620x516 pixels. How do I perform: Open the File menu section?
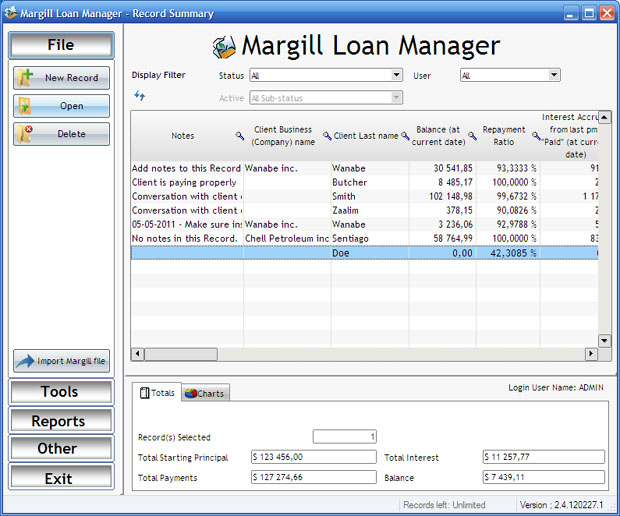tap(61, 45)
